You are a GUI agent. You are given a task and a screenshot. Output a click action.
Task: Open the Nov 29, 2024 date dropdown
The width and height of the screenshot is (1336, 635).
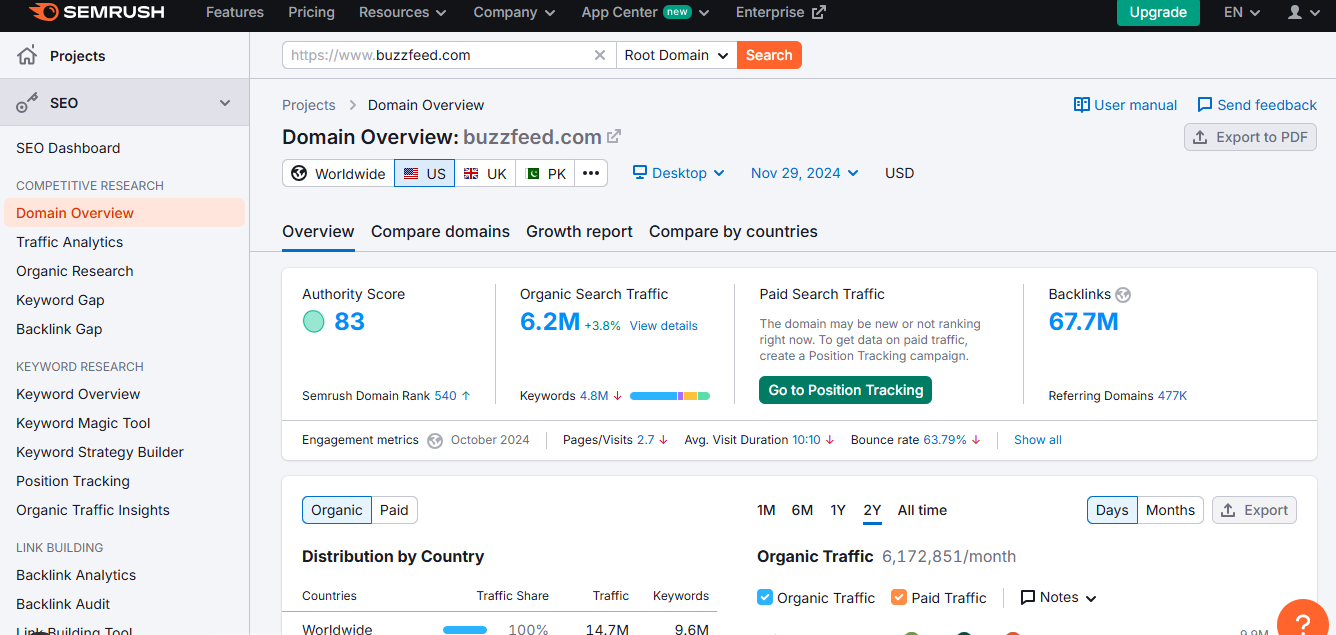805,173
